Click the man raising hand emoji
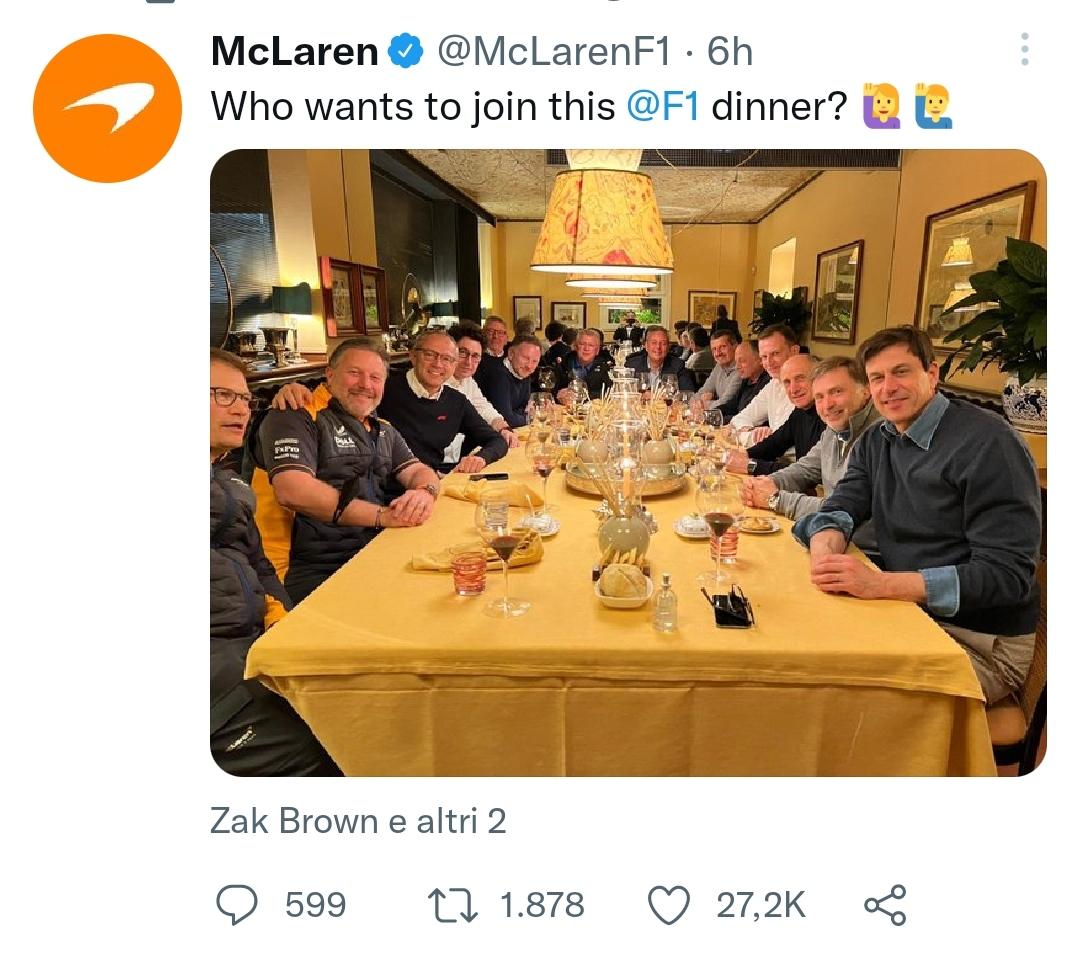 pyautogui.click(x=933, y=106)
